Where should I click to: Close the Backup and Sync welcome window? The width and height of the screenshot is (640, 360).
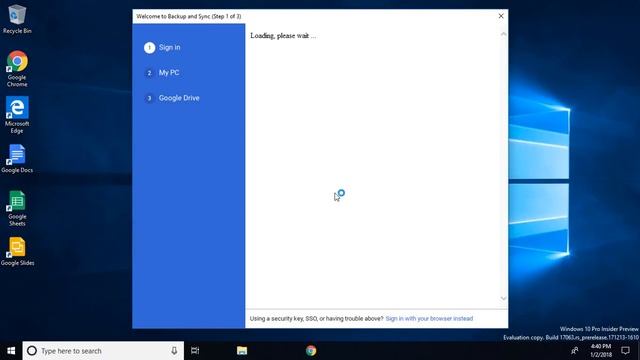coord(501,16)
